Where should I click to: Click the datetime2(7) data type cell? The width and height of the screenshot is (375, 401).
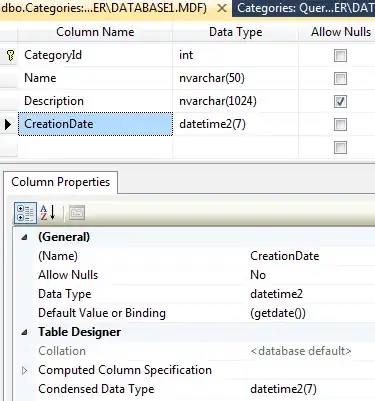click(x=235, y=124)
